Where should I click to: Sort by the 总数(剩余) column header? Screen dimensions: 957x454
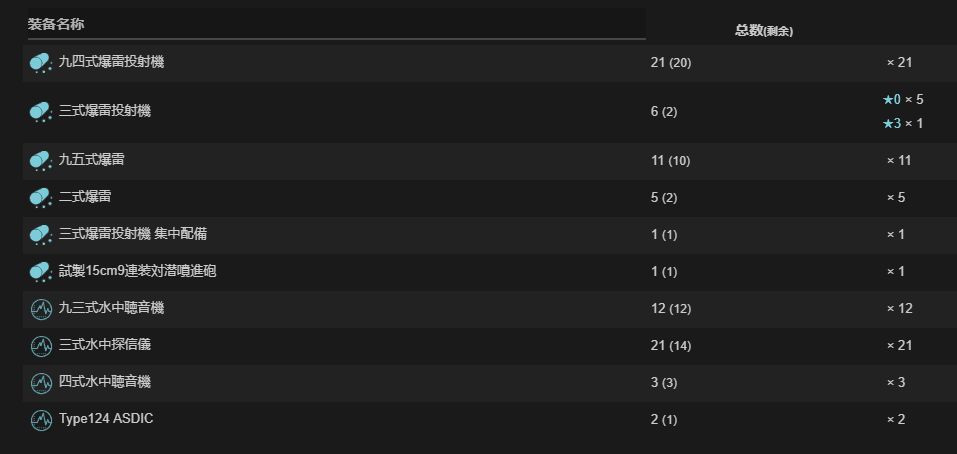pos(764,31)
